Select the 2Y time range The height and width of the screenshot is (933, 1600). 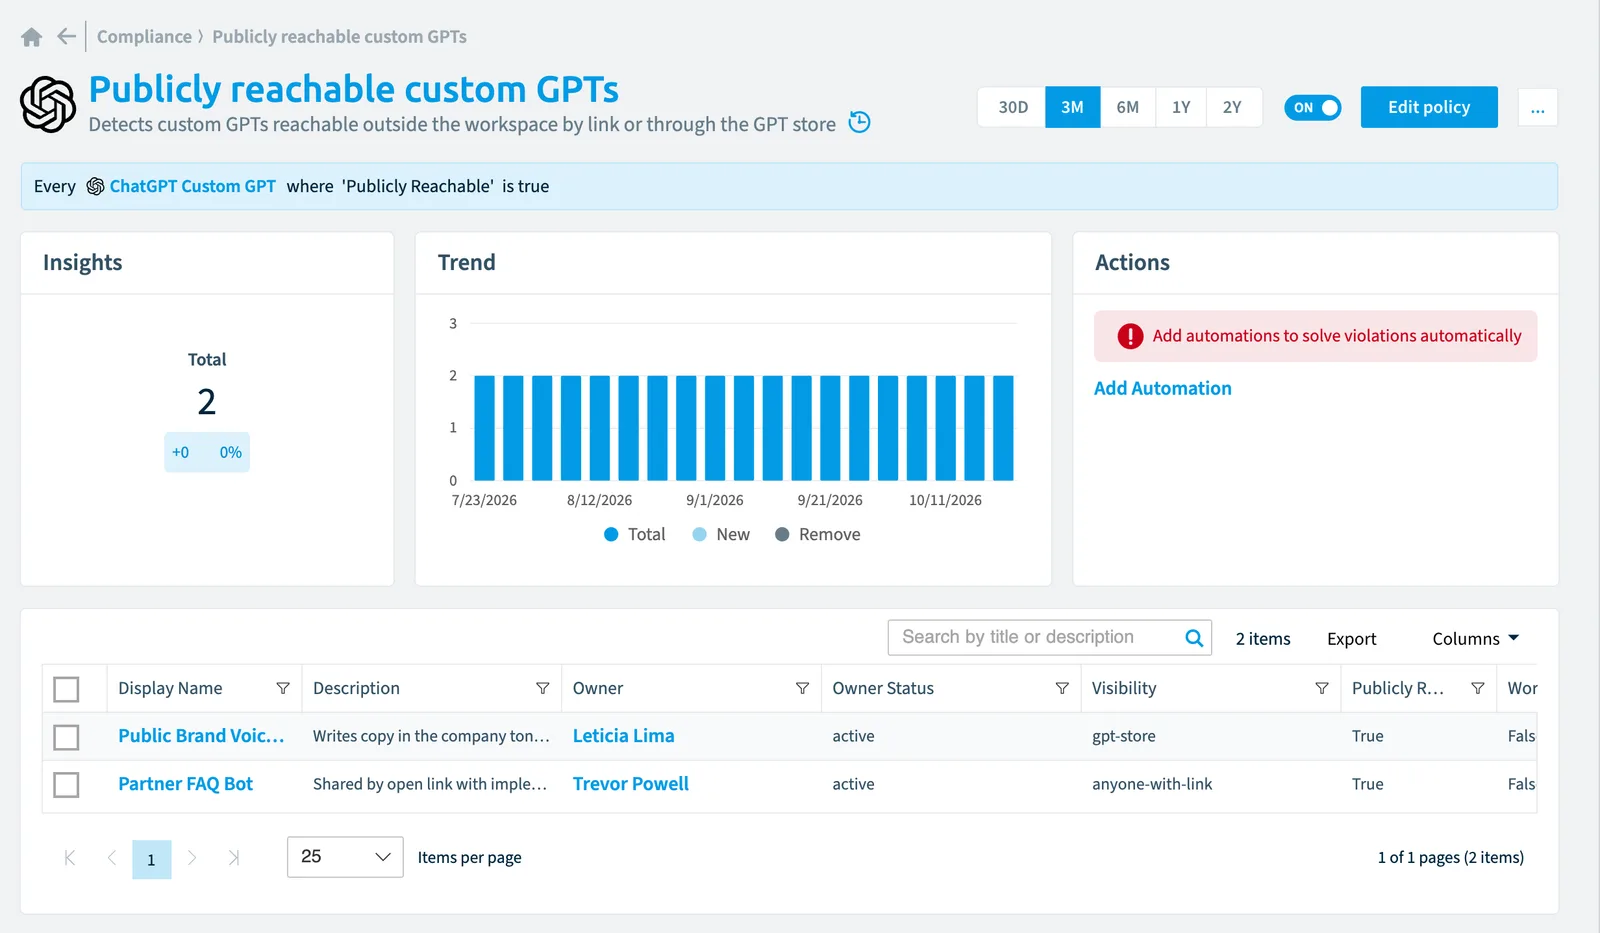[x=1232, y=107]
